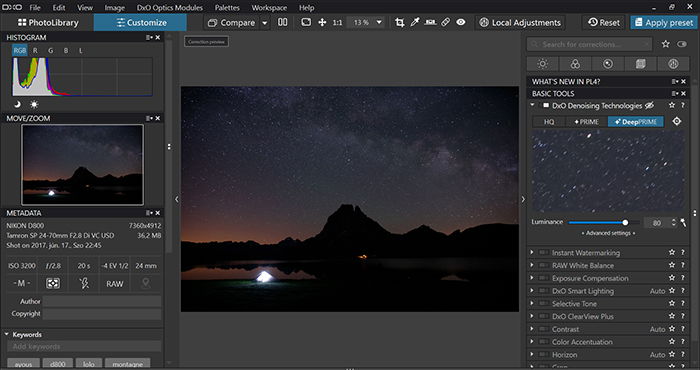
Task: Open Local Adjustments
Action: (520, 23)
